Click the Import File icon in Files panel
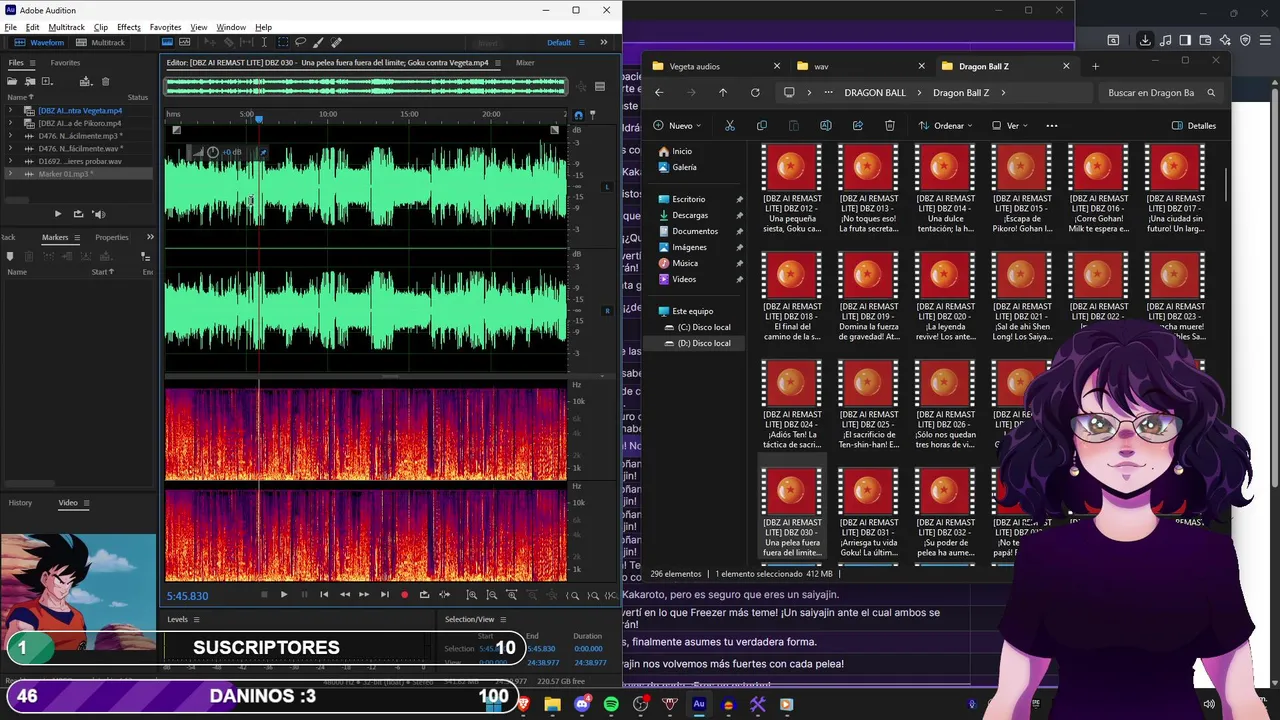 30,81
